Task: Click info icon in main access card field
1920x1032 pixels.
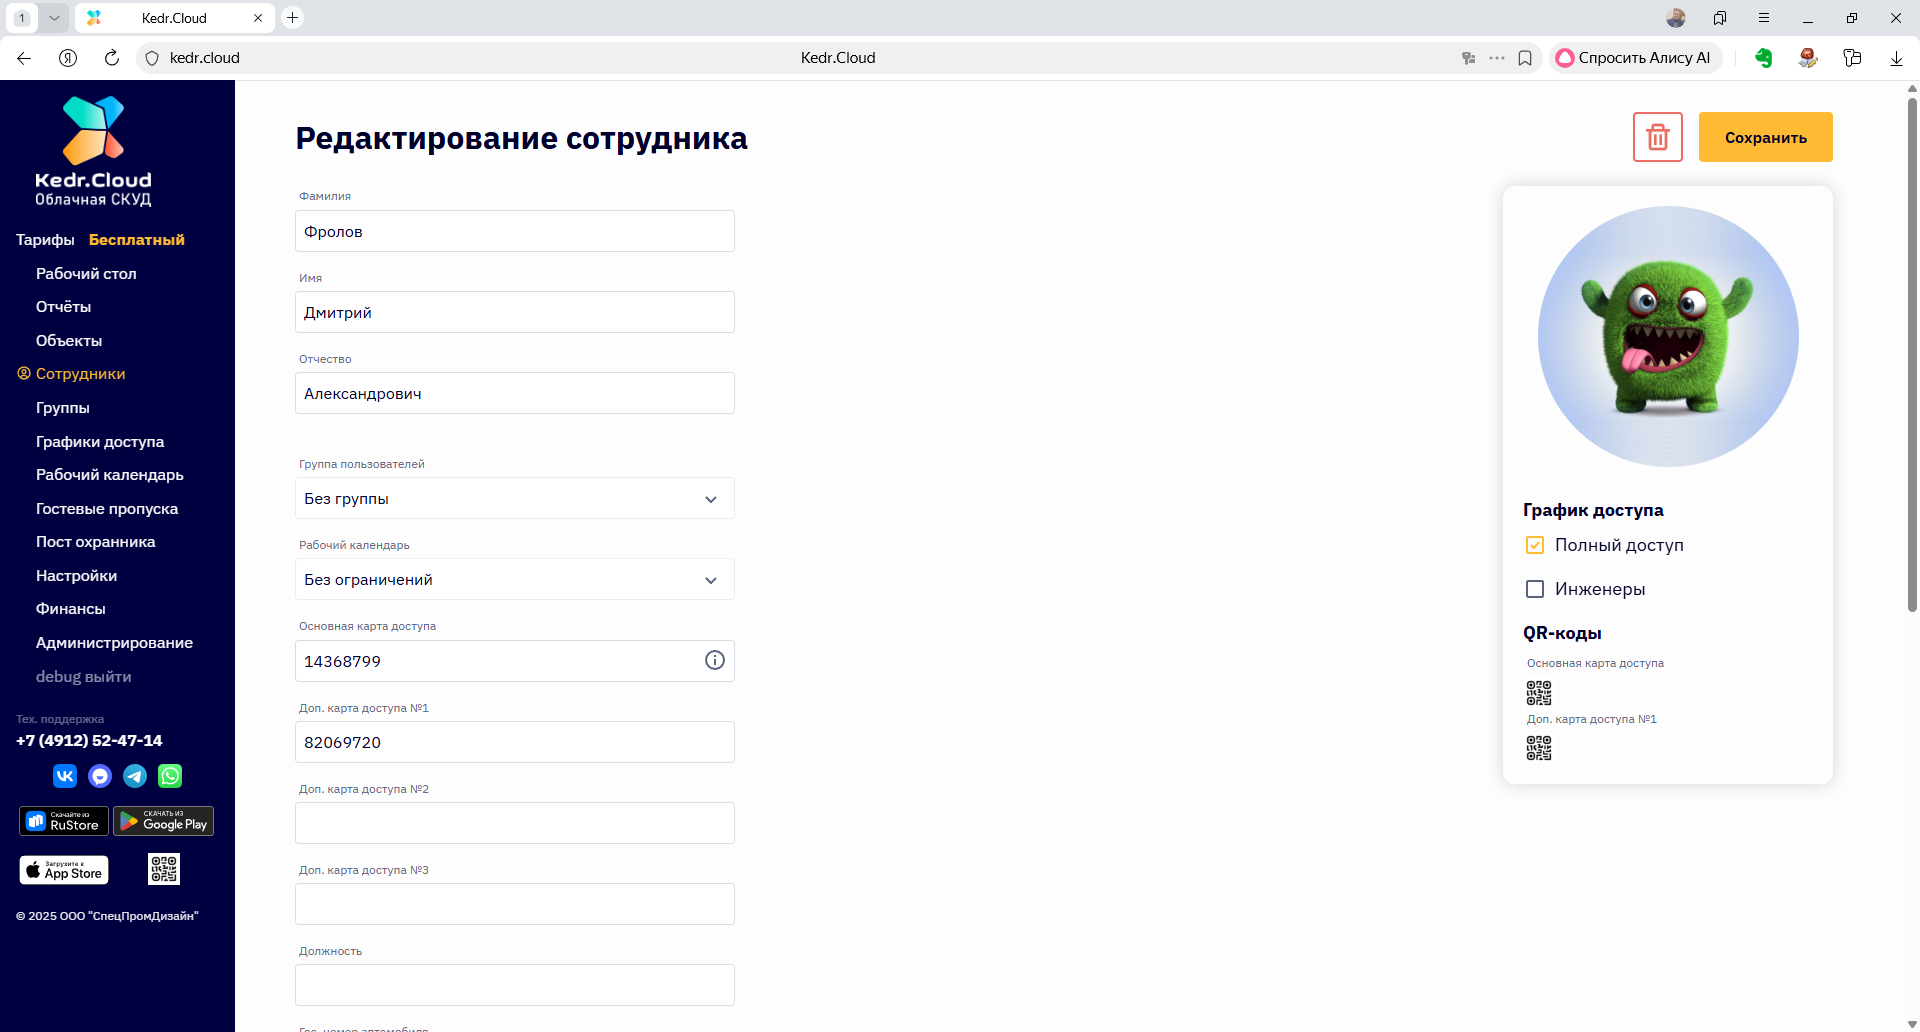Action: pyautogui.click(x=714, y=660)
